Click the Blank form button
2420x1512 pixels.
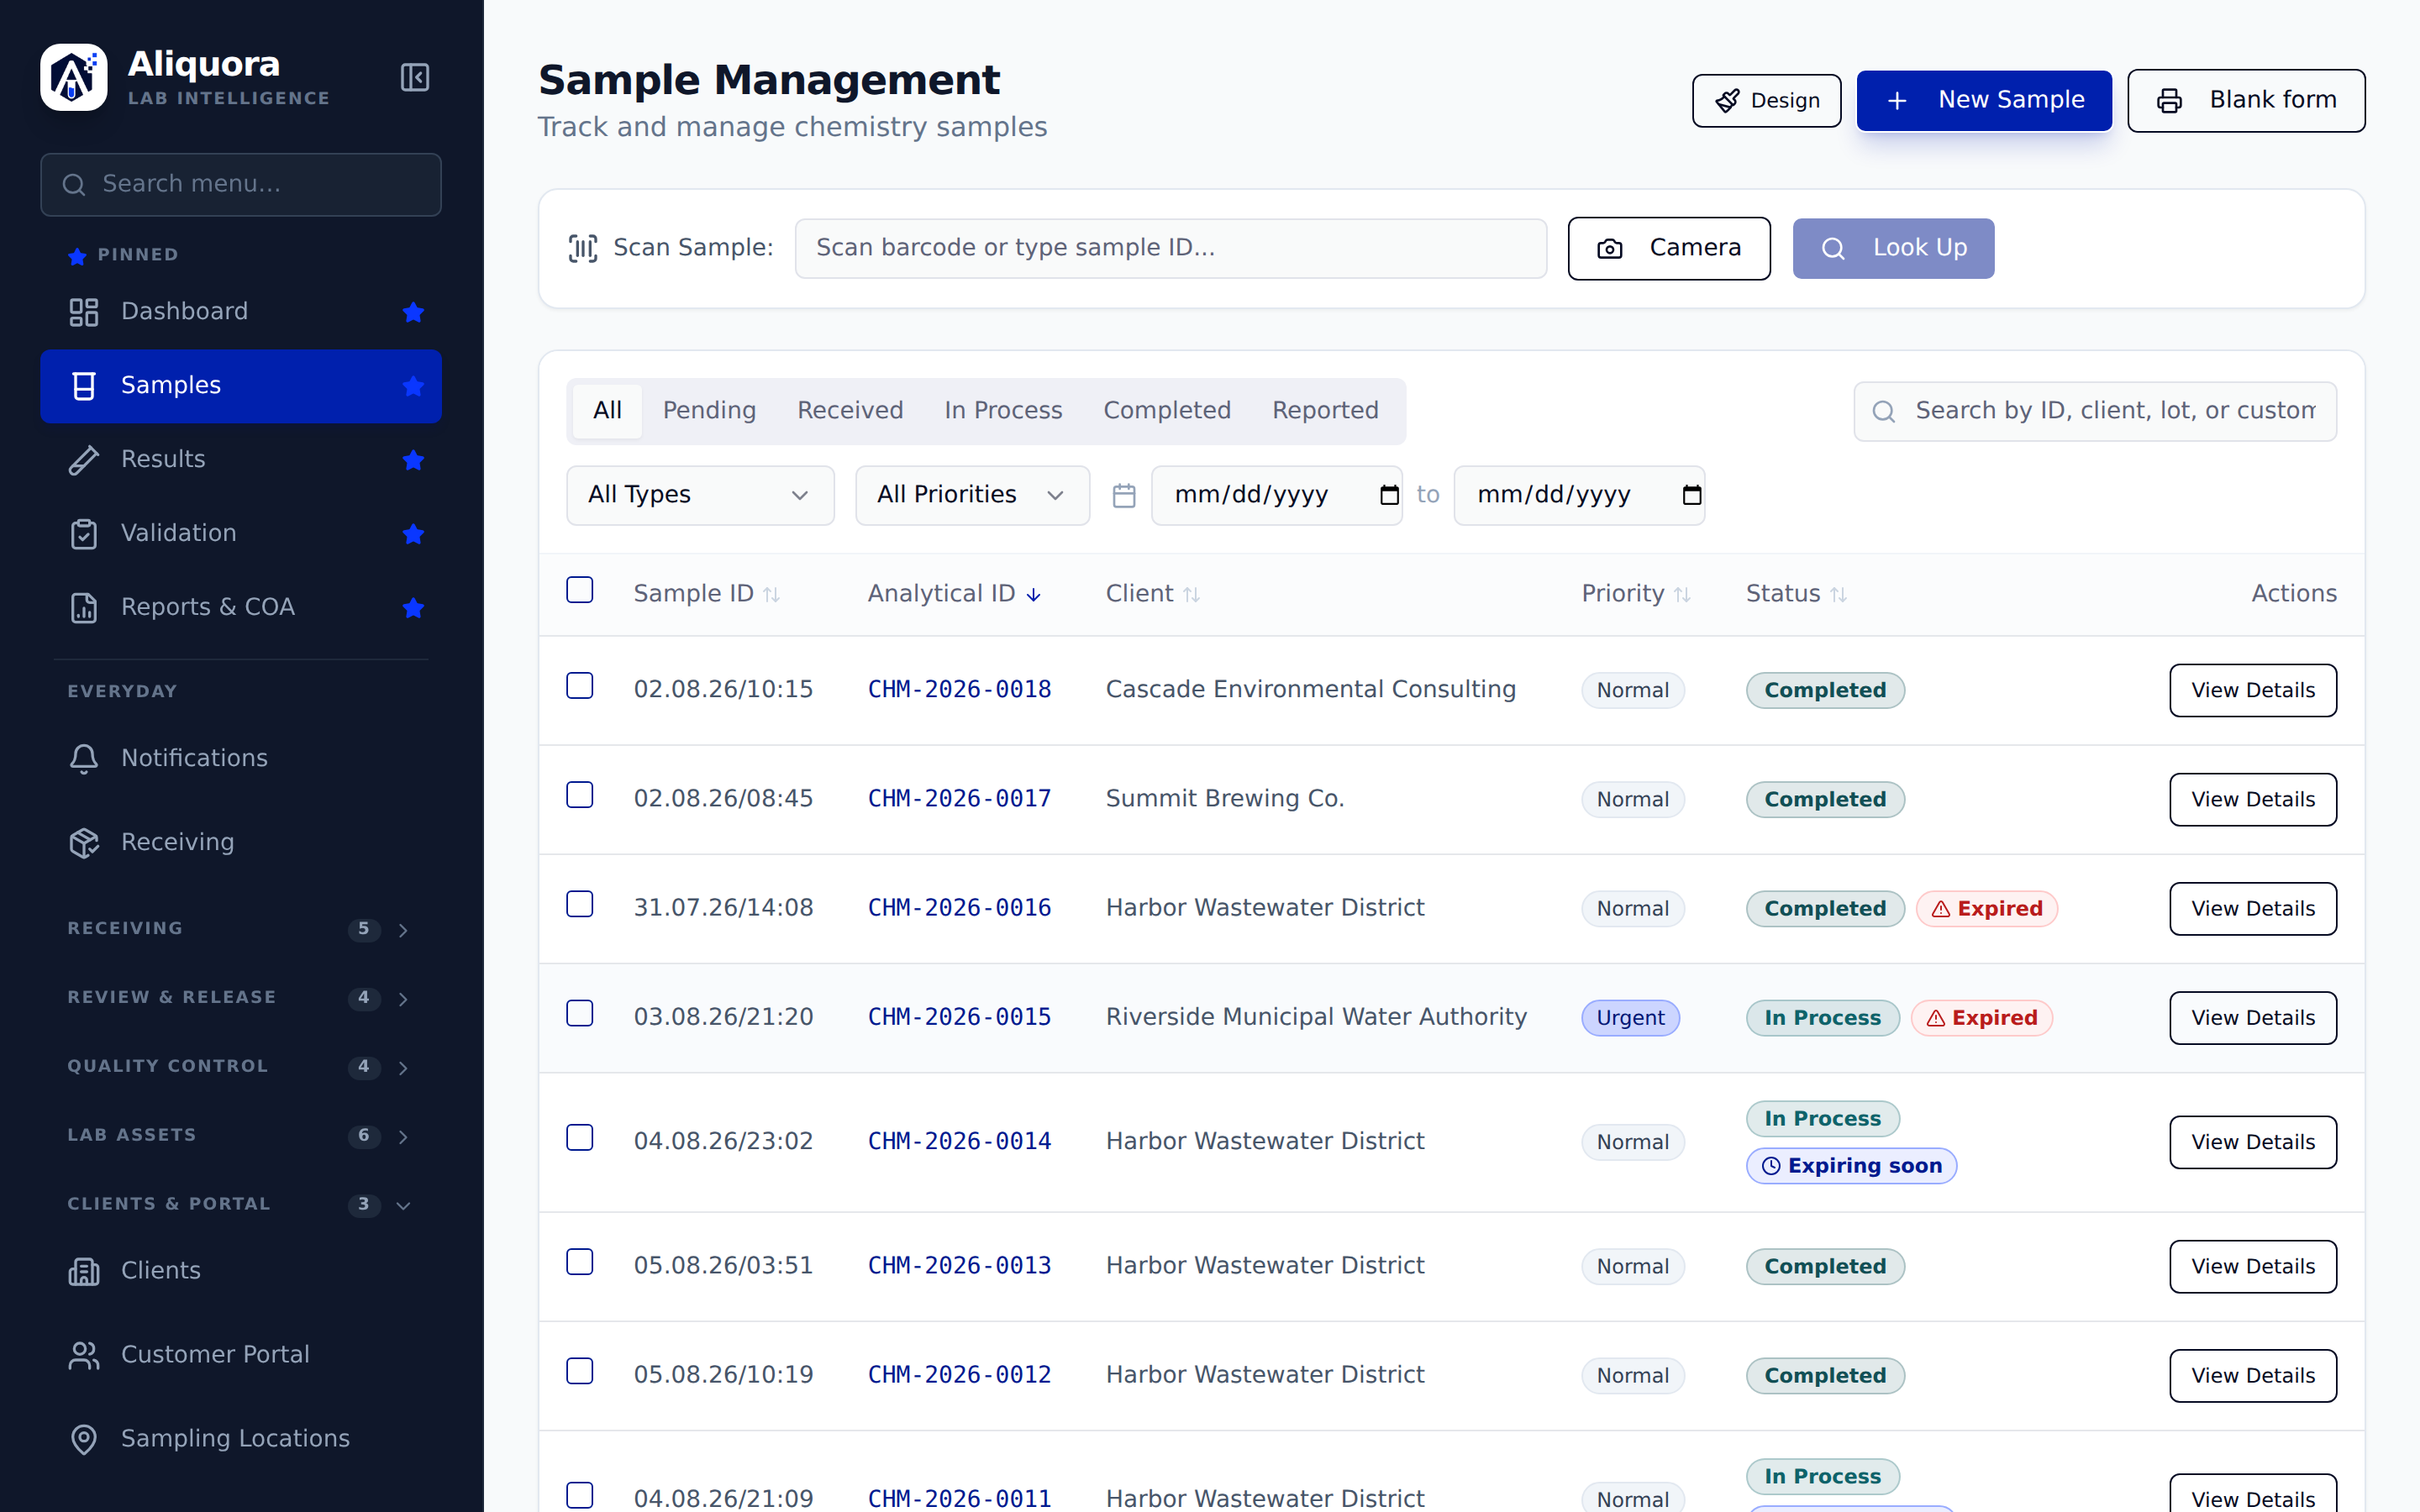point(2246,100)
